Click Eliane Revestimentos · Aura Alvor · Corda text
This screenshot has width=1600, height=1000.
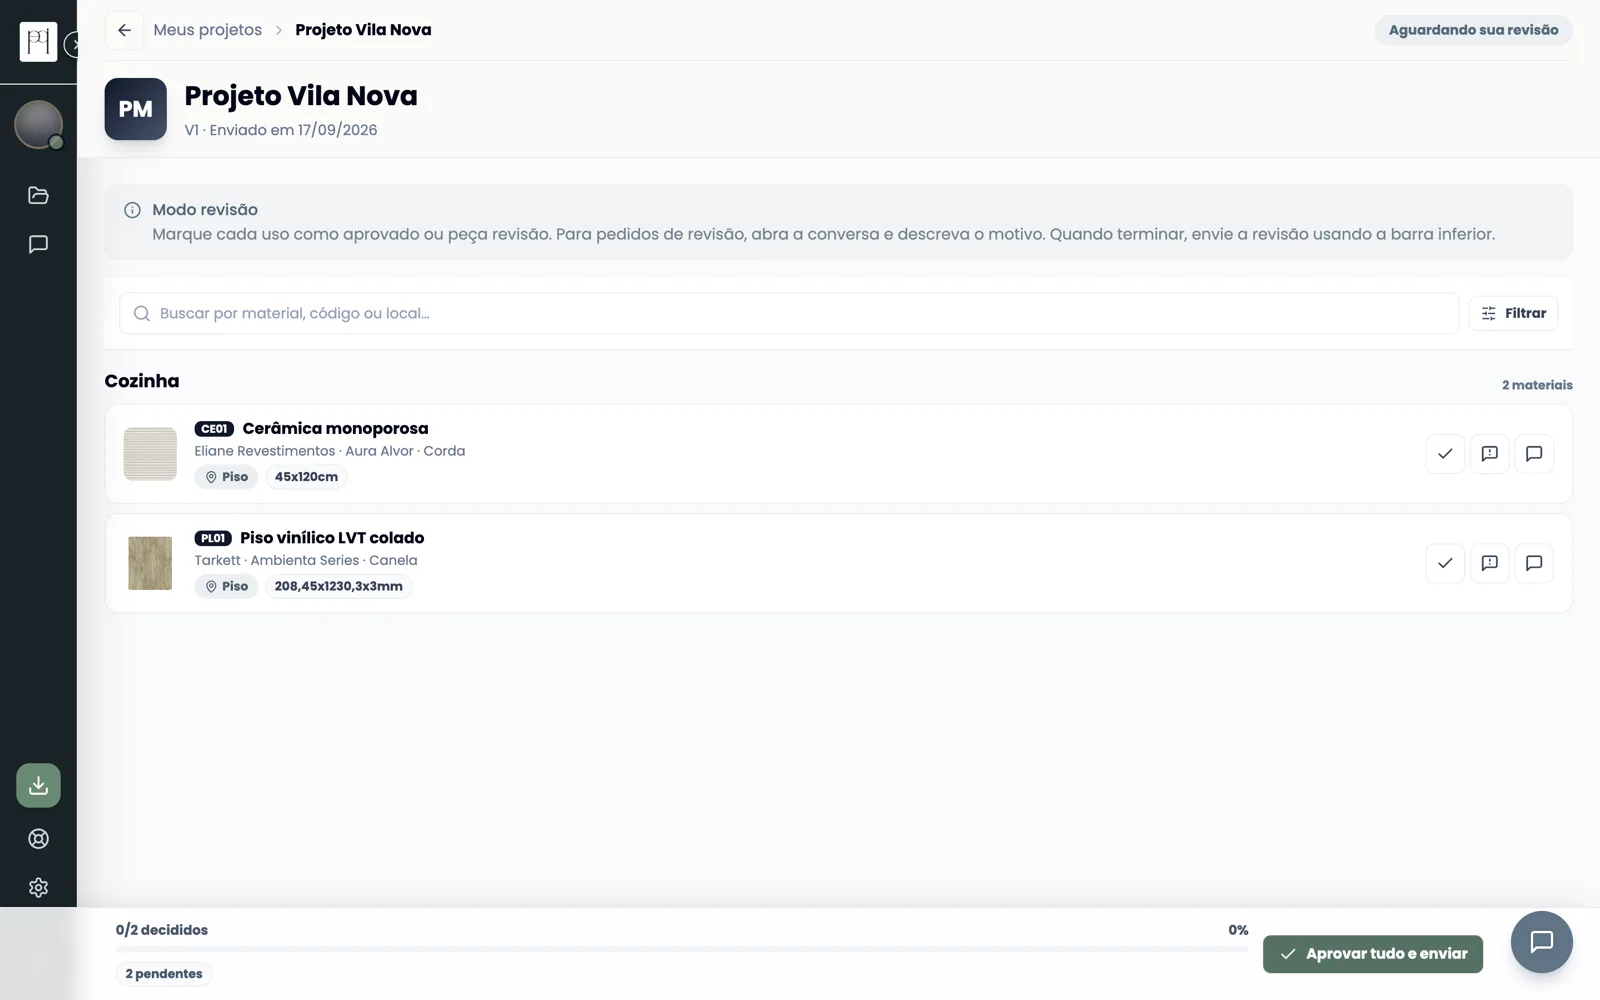click(330, 451)
